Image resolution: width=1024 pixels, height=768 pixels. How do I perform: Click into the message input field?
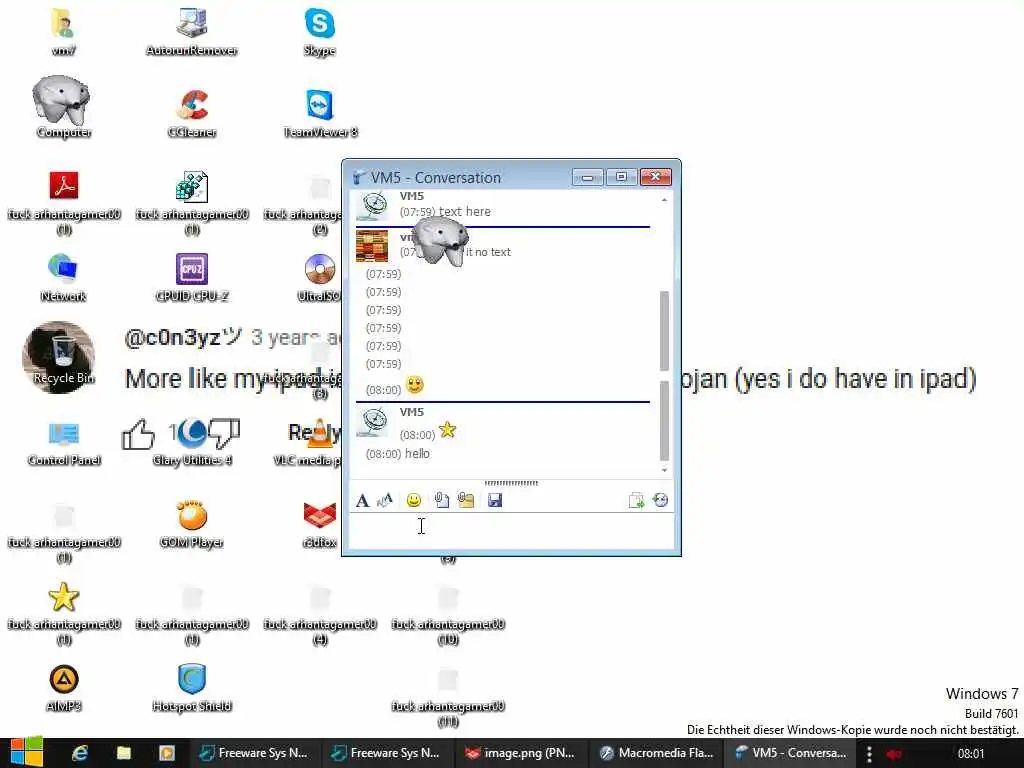coord(511,530)
